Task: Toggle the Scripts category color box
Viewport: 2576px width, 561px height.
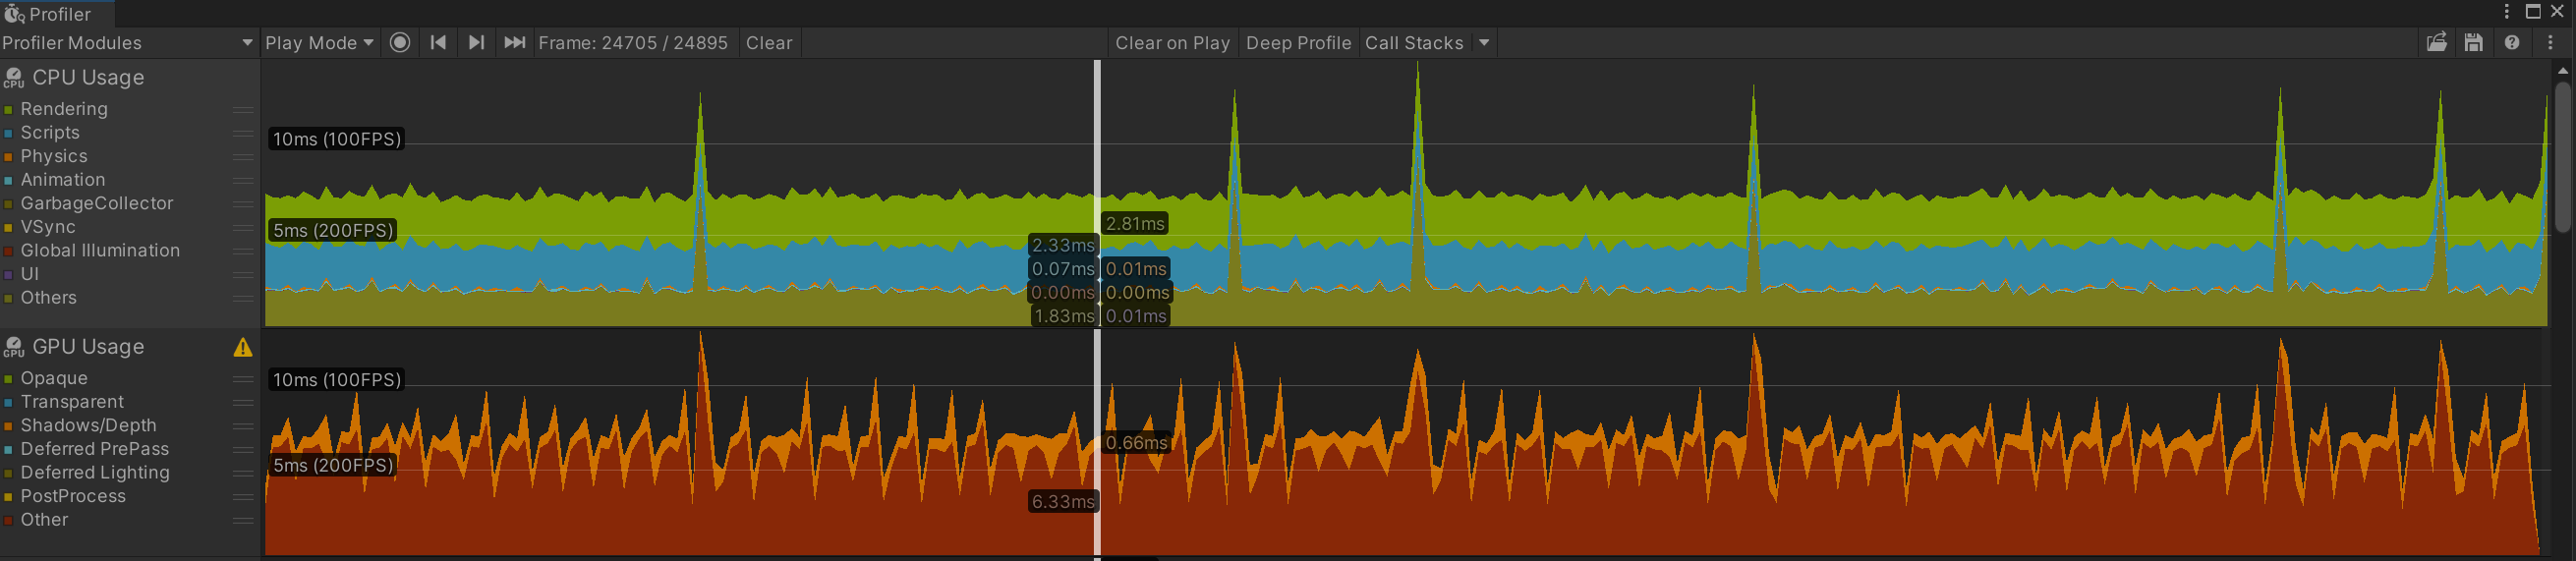Action: coord(8,133)
